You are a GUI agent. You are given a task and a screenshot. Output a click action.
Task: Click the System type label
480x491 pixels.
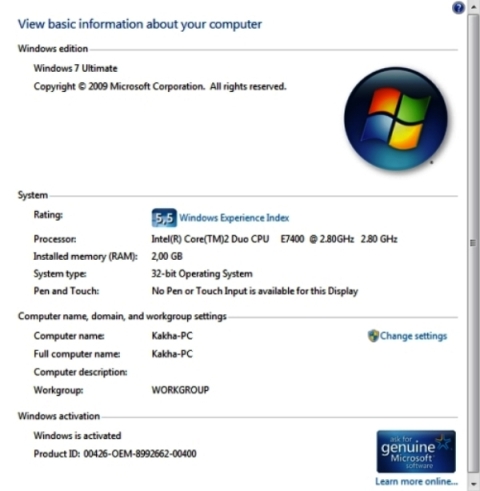point(60,274)
